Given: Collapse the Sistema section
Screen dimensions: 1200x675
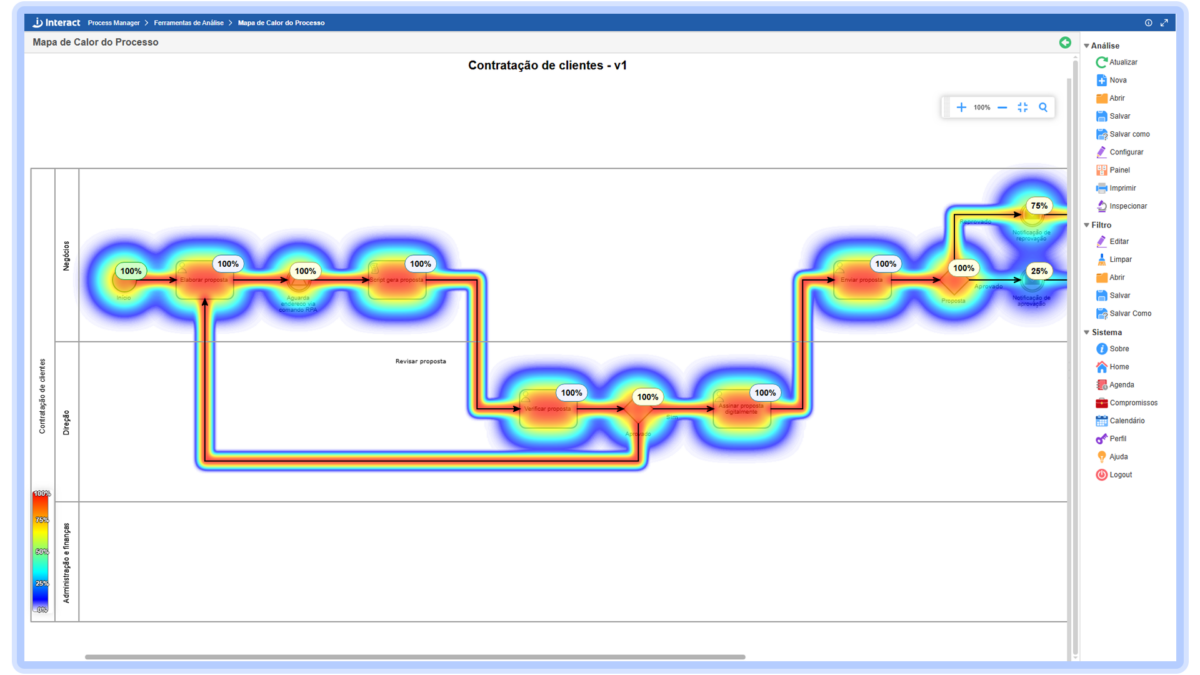Looking at the screenshot, I should tap(1087, 332).
